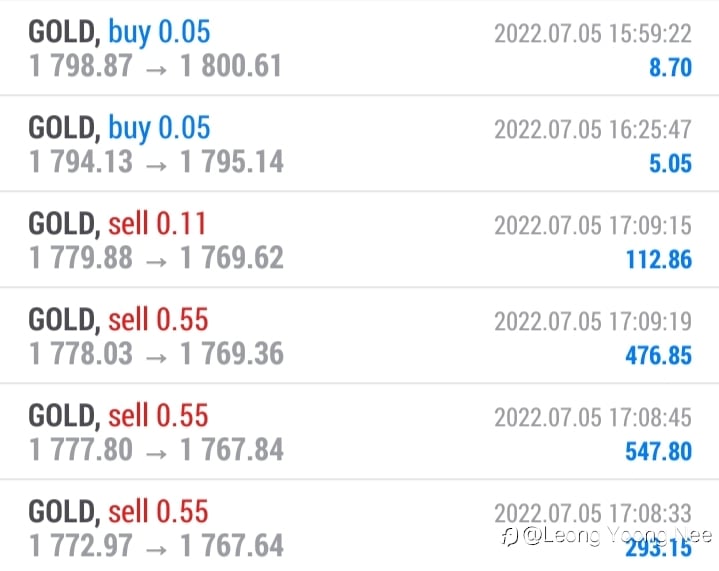Click the timestamp 2022.07.05 17:09:15
This screenshot has width=719, height=571.
pos(593,226)
